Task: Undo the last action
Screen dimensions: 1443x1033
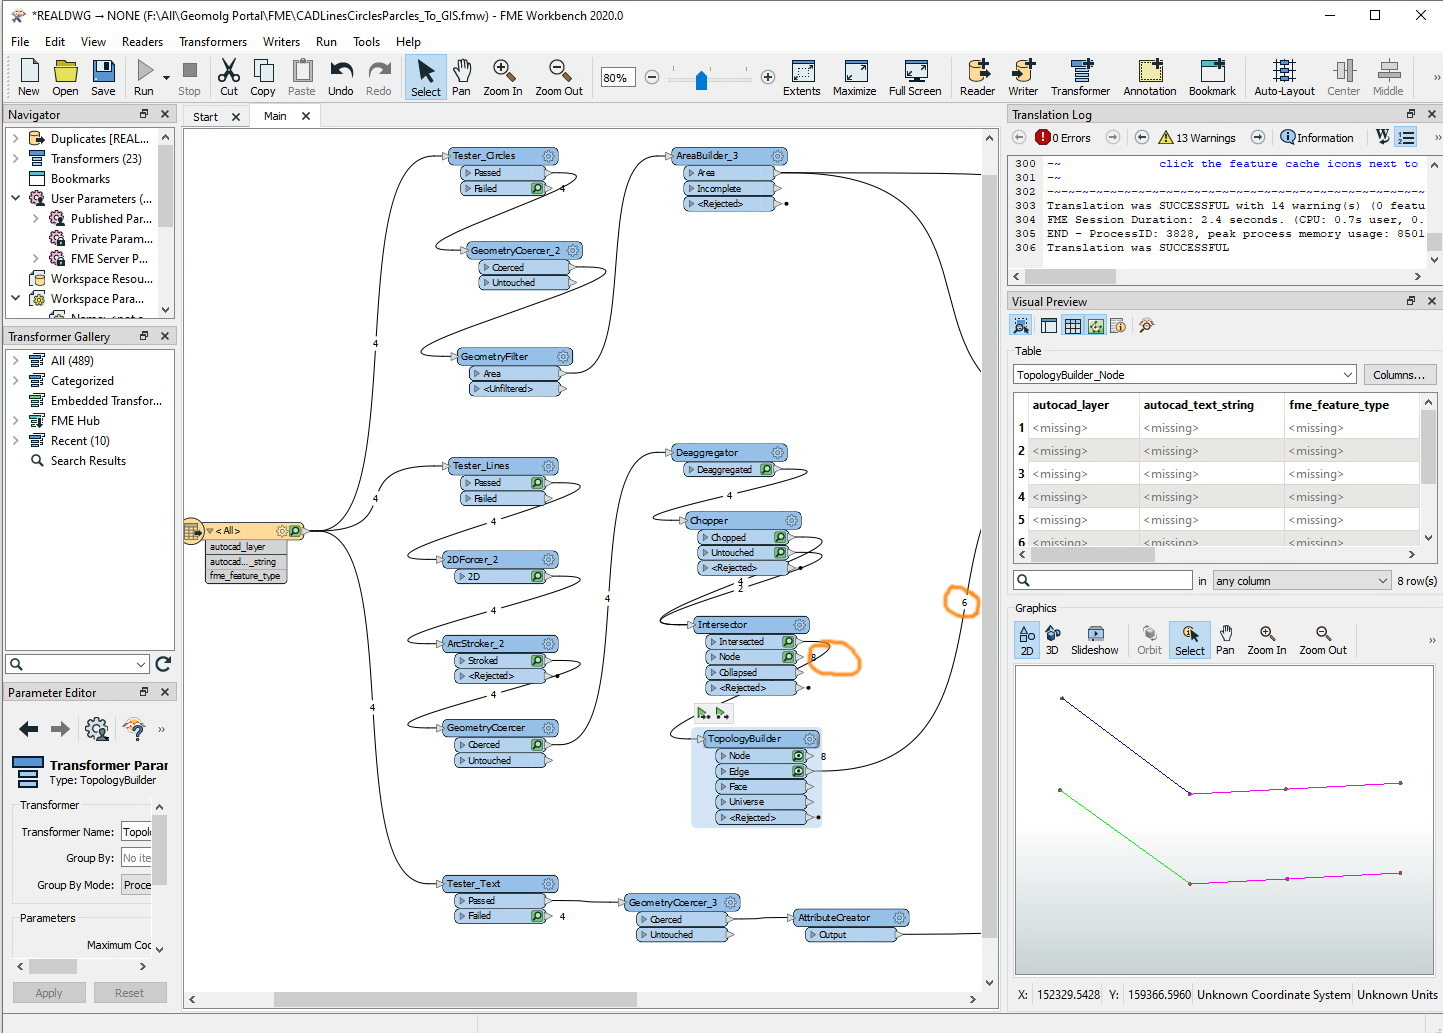Action: tap(341, 77)
